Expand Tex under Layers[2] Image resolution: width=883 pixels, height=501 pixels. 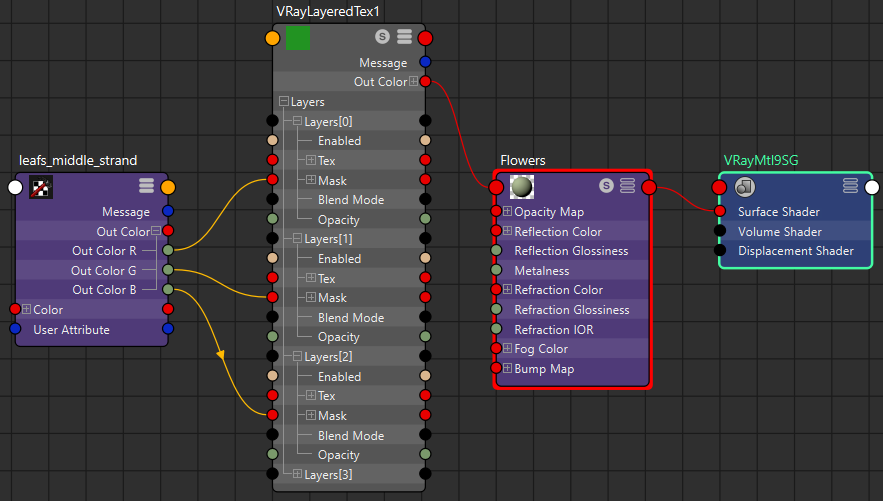(311, 396)
